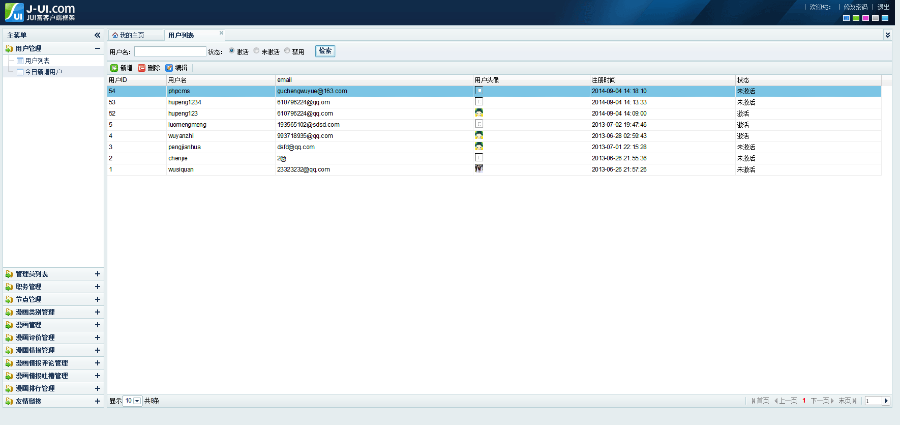Viewport: 900px width, 425px height.
Task: Collapse the main menu sidebar with double-arrow
Action: point(97,35)
